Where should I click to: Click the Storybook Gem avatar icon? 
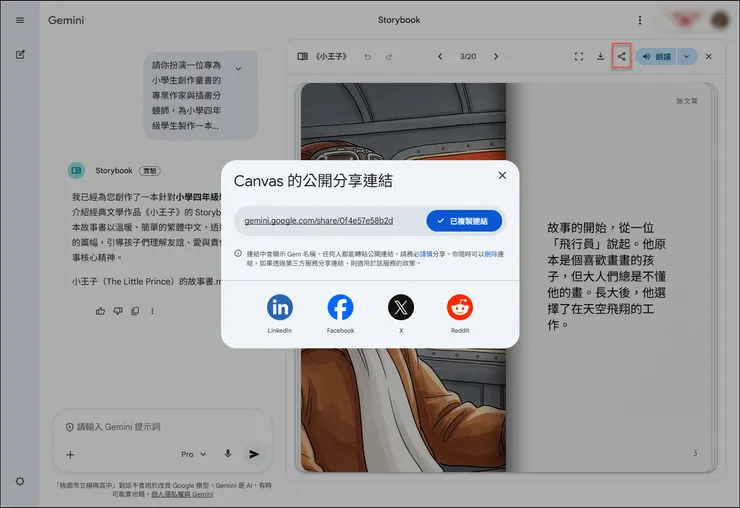[76, 170]
